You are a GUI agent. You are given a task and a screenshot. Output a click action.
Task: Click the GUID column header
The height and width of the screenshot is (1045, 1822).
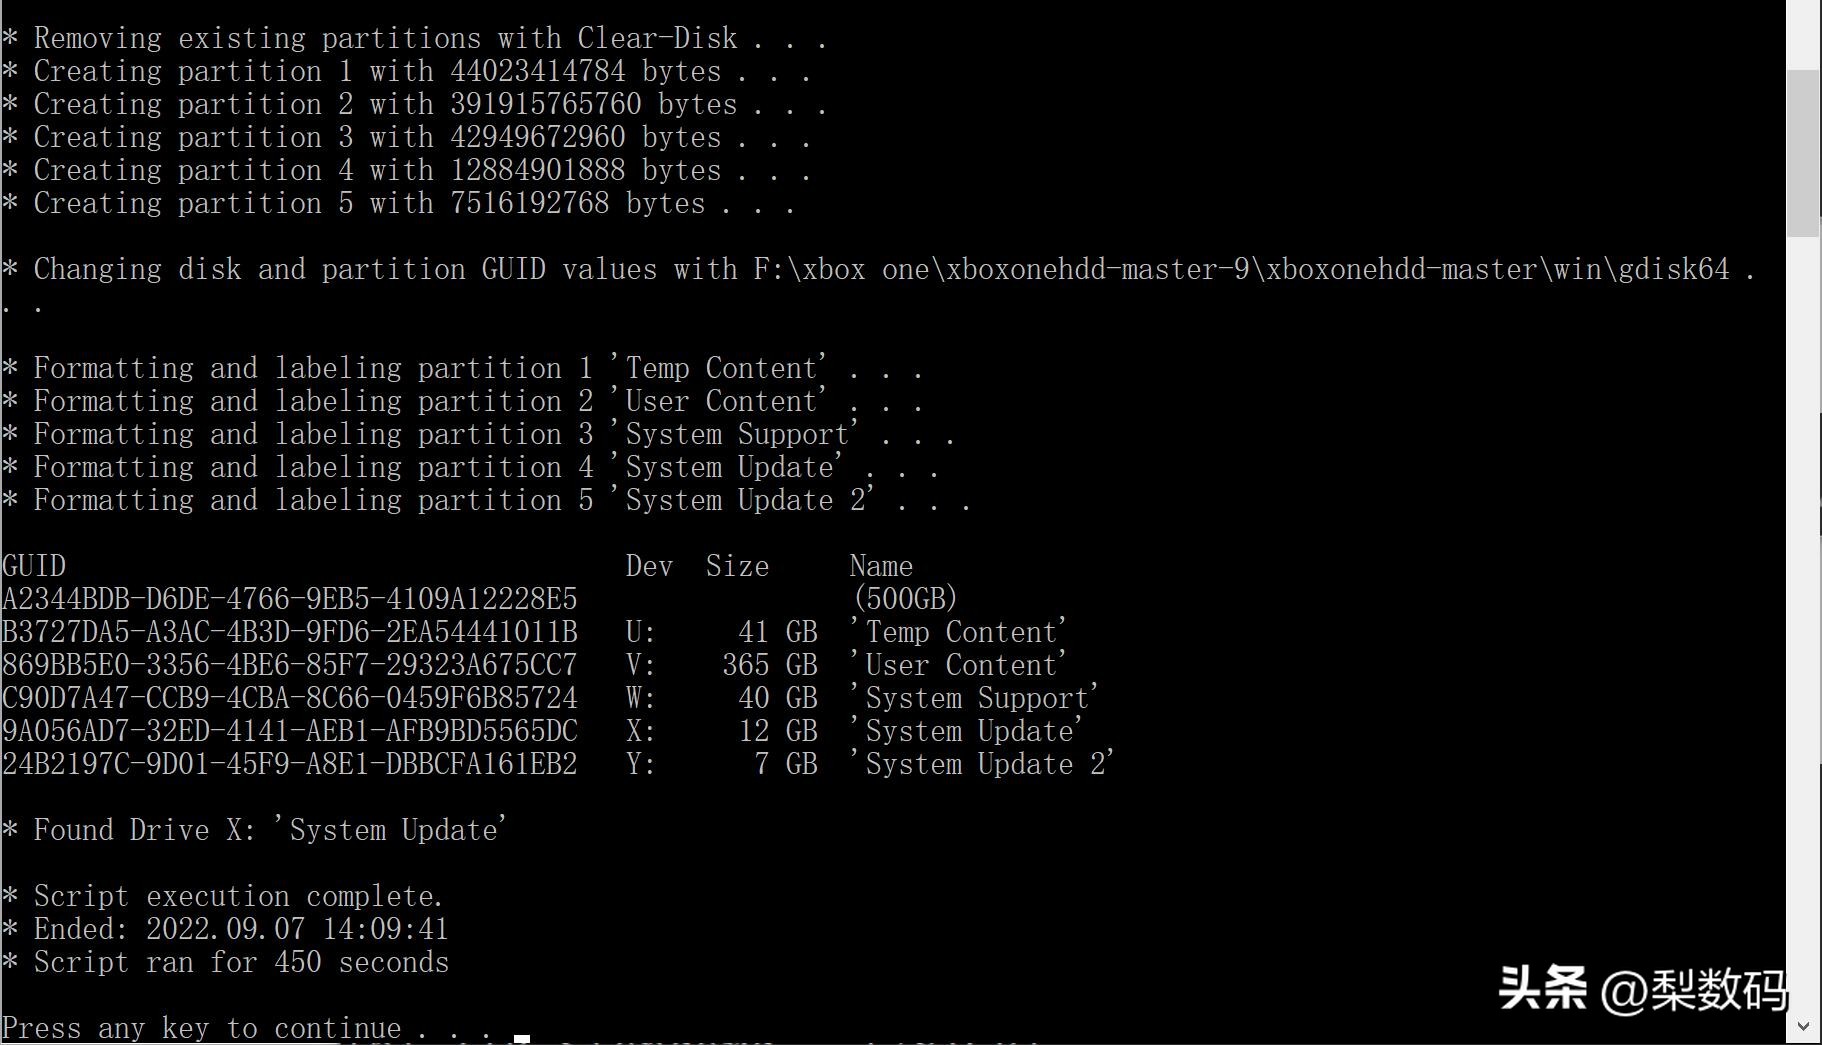[34, 566]
